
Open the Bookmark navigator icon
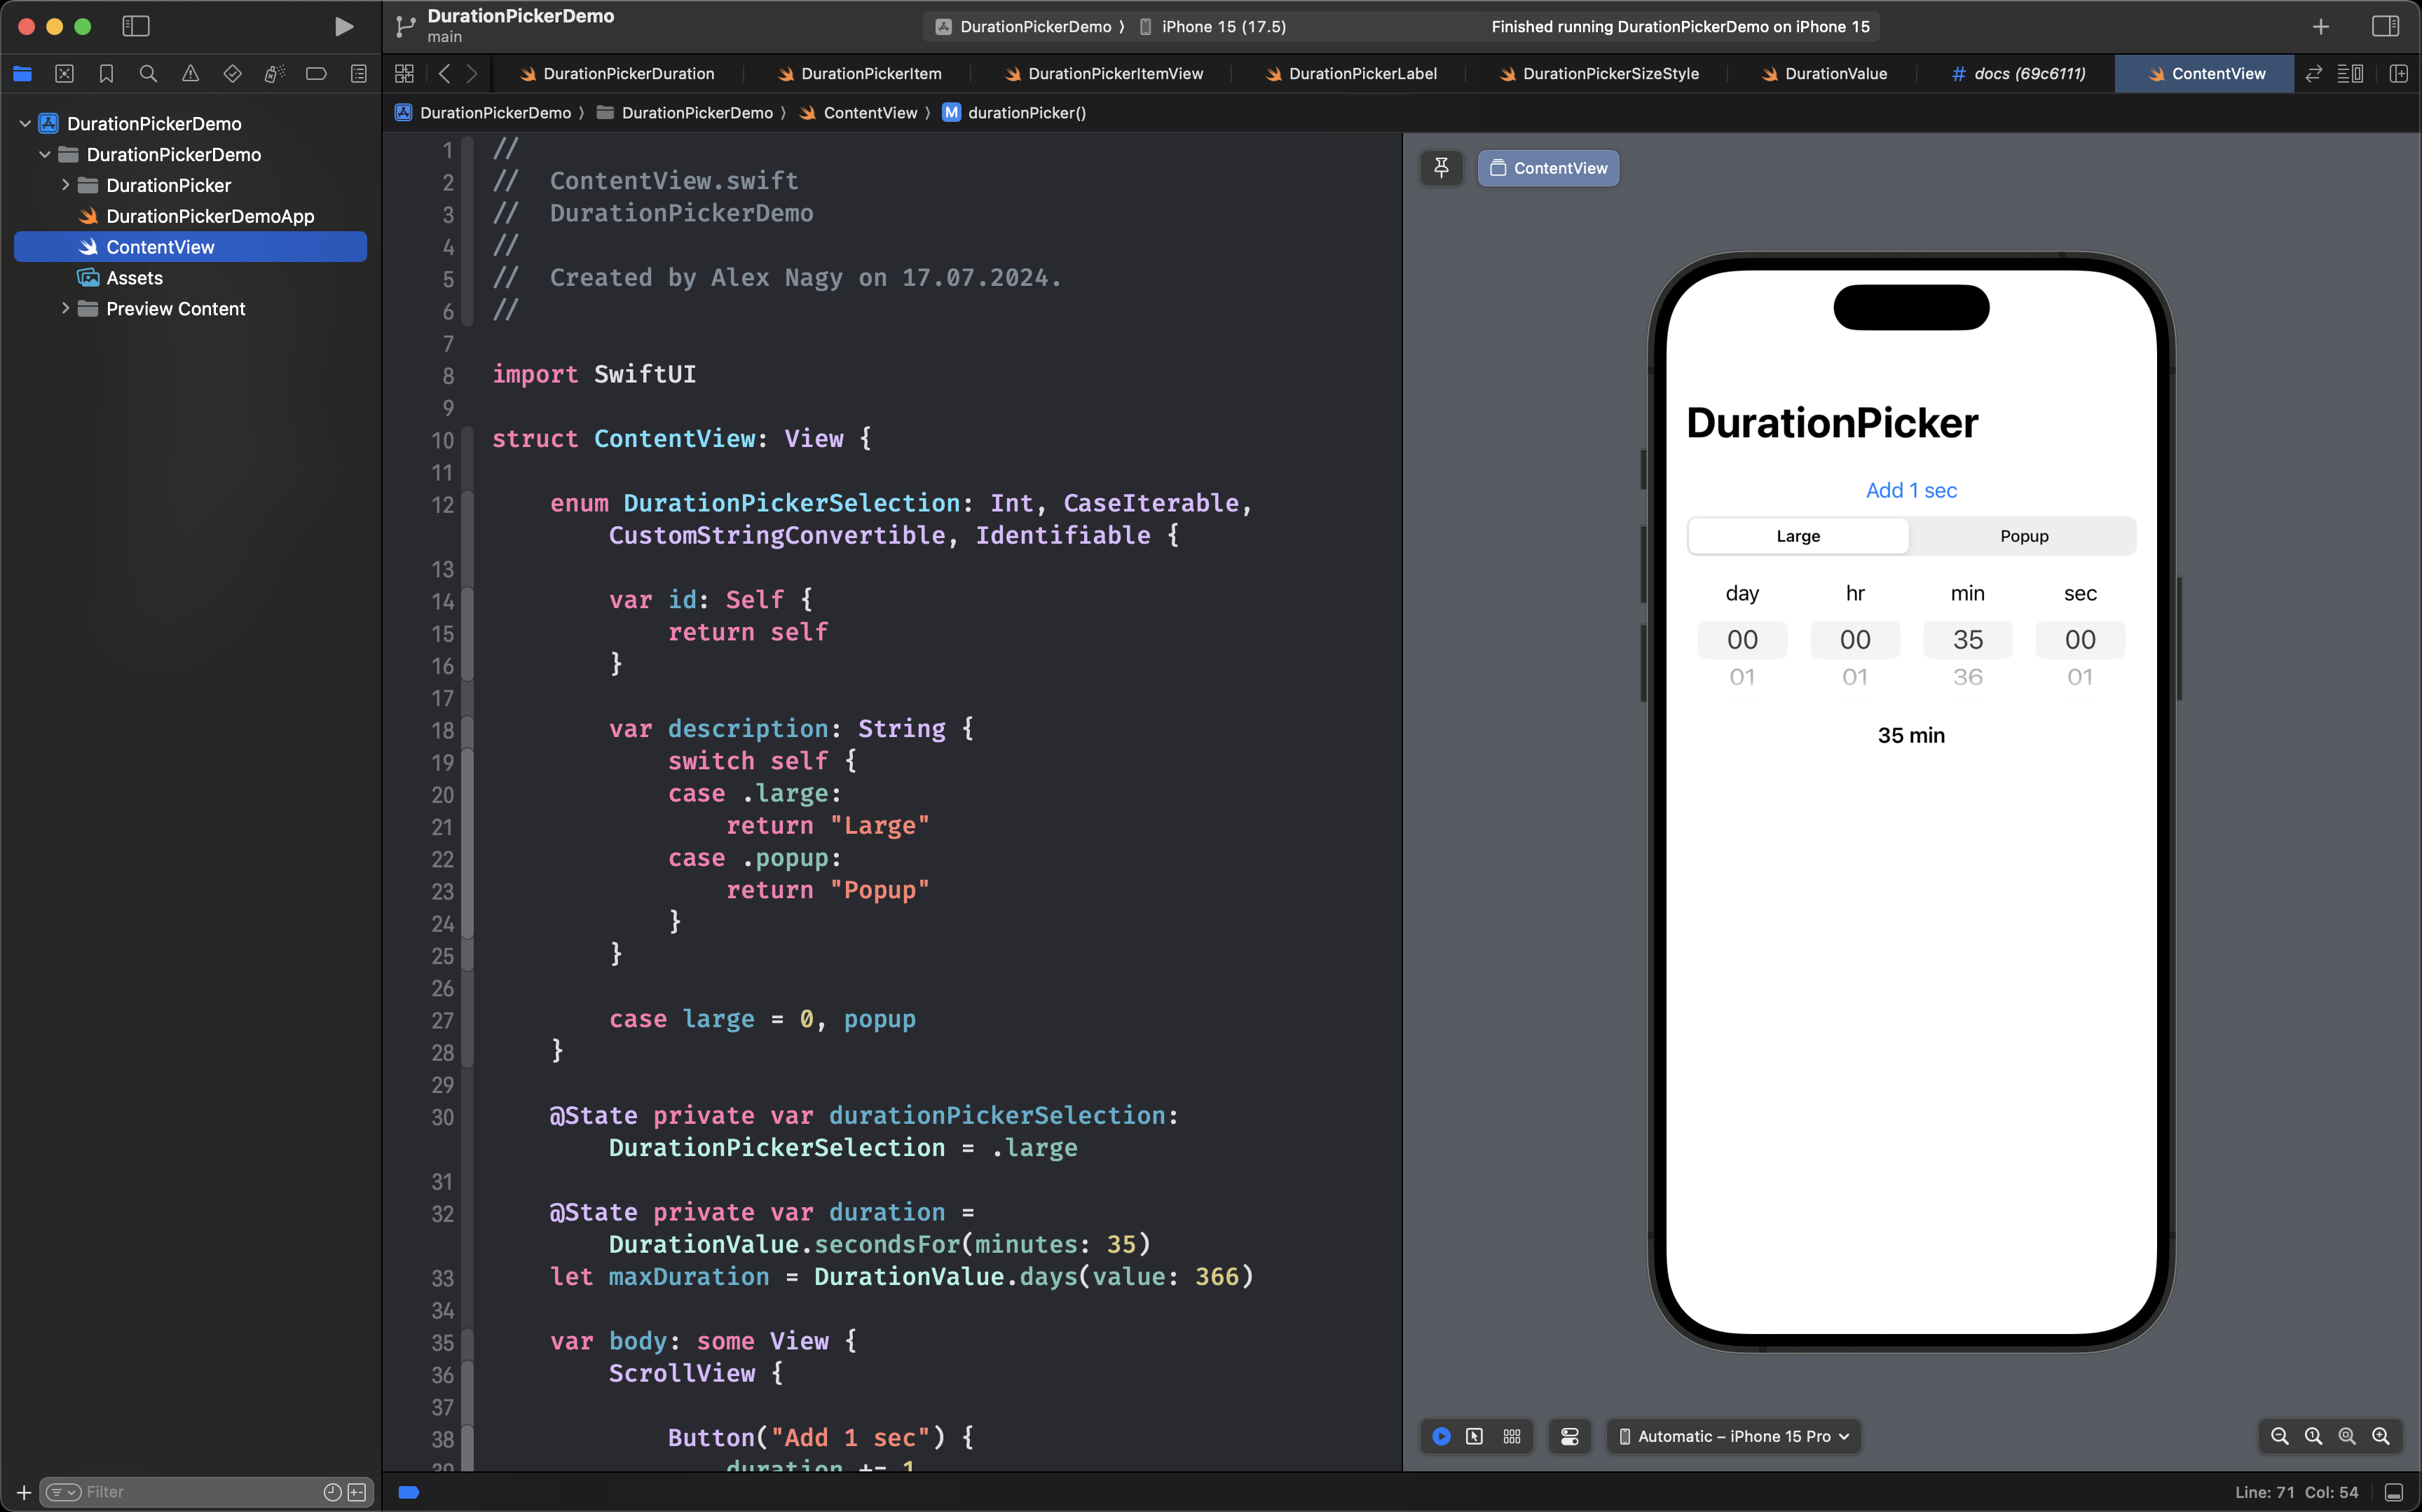(106, 74)
